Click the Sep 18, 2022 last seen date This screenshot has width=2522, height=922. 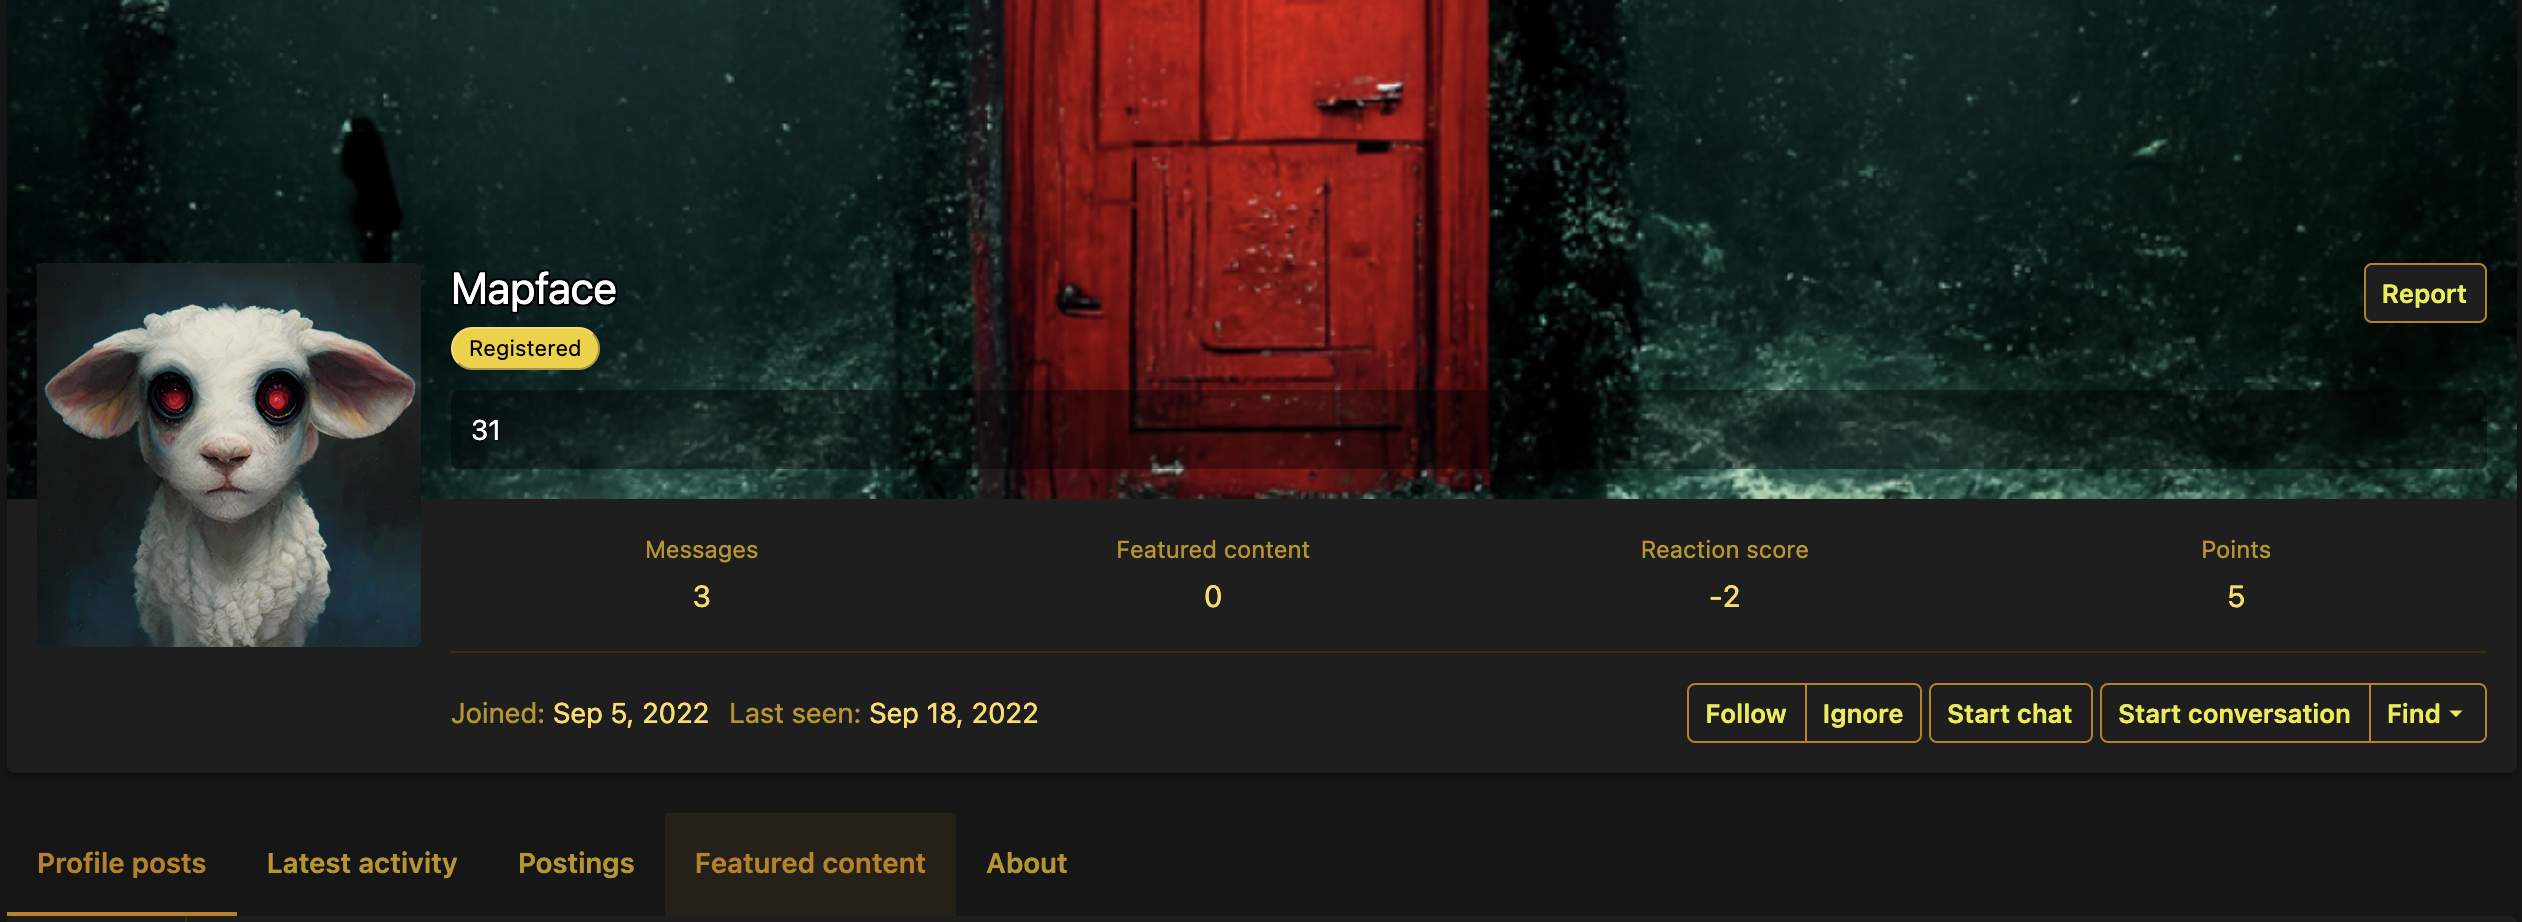(x=954, y=713)
